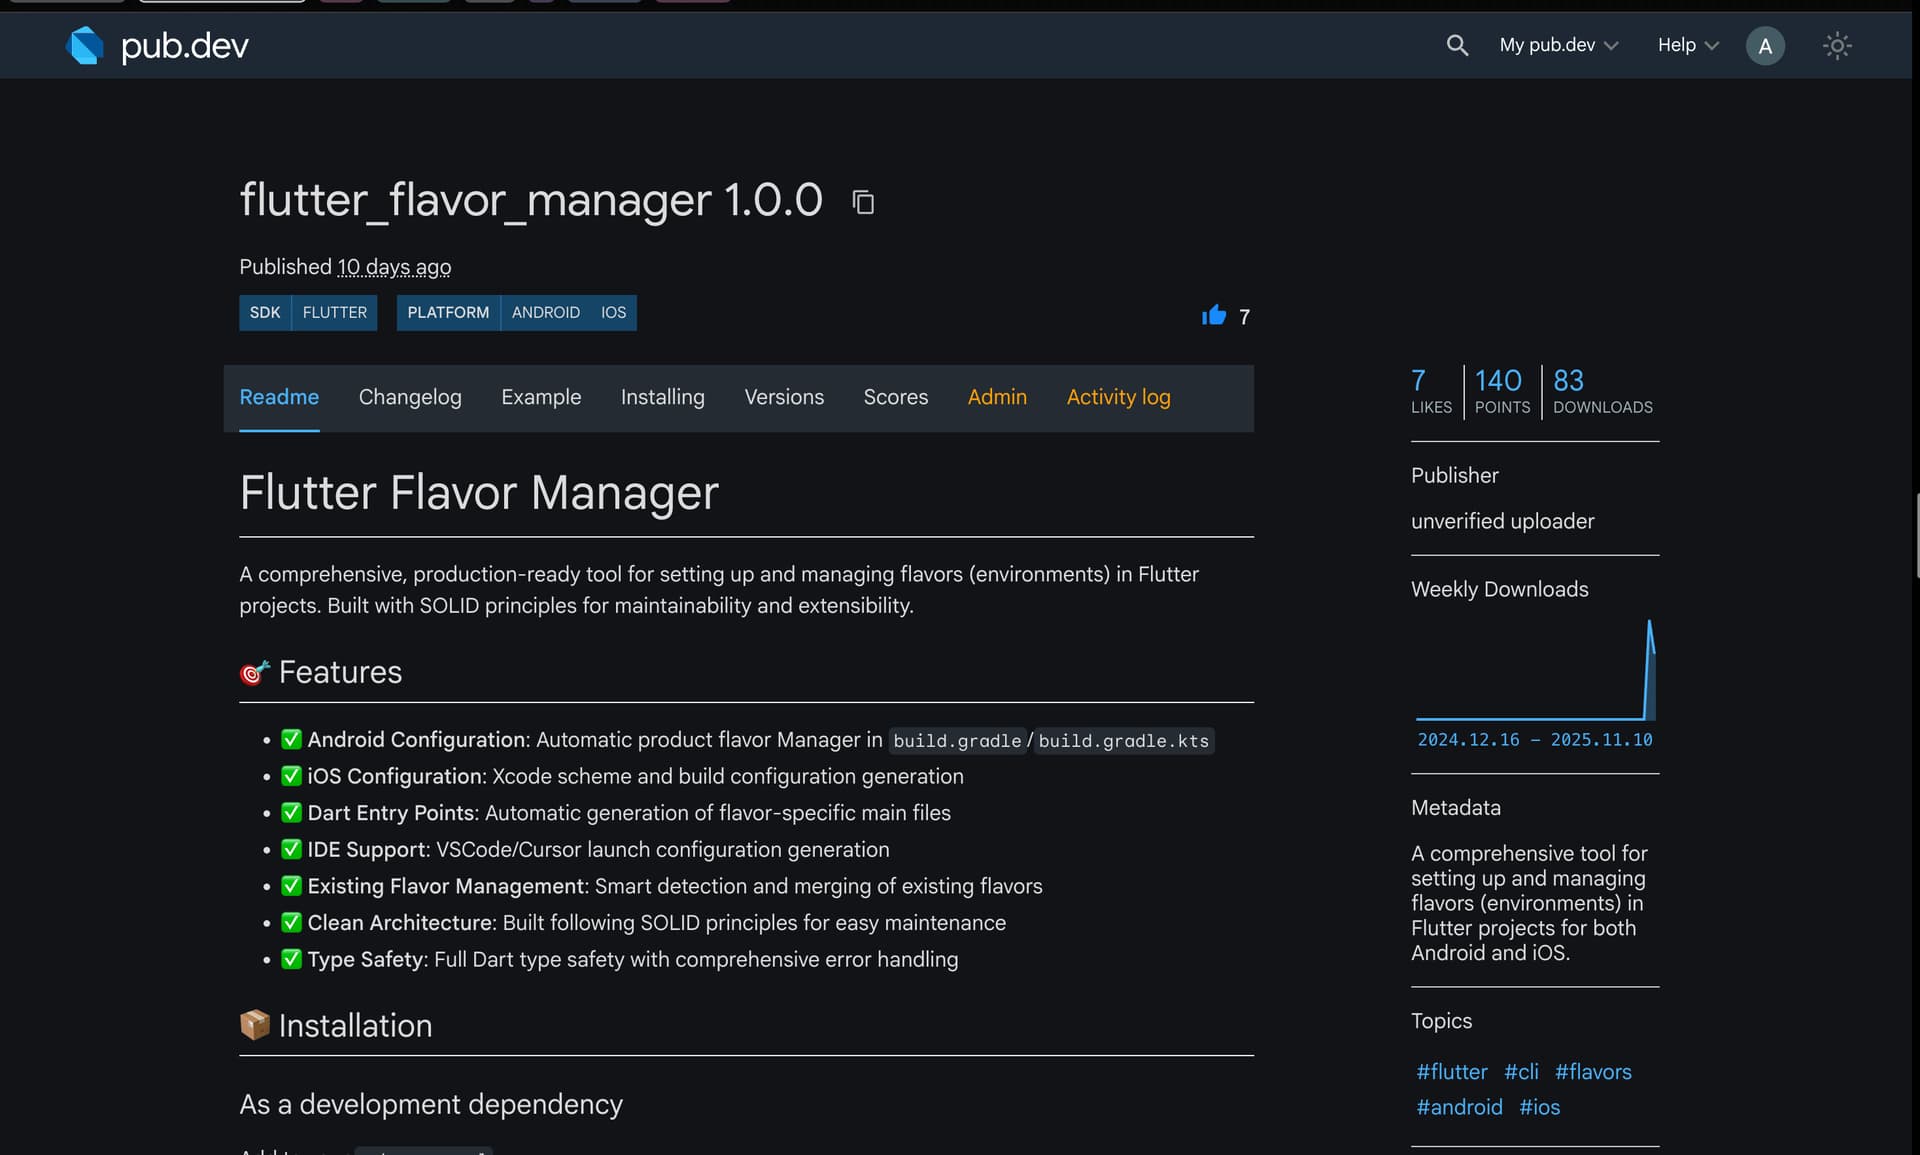
Task: Select the Scores tab
Action: pyautogui.click(x=895, y=397)
